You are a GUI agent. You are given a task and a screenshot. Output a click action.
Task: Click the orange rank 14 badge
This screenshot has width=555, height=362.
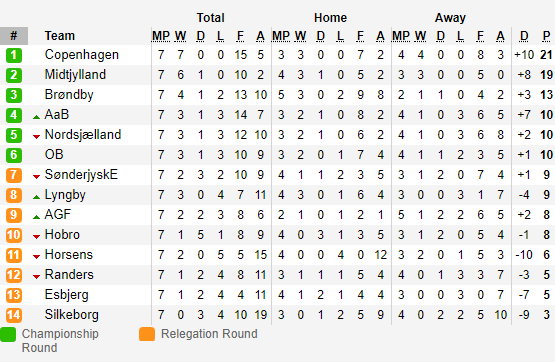point(14,315)
